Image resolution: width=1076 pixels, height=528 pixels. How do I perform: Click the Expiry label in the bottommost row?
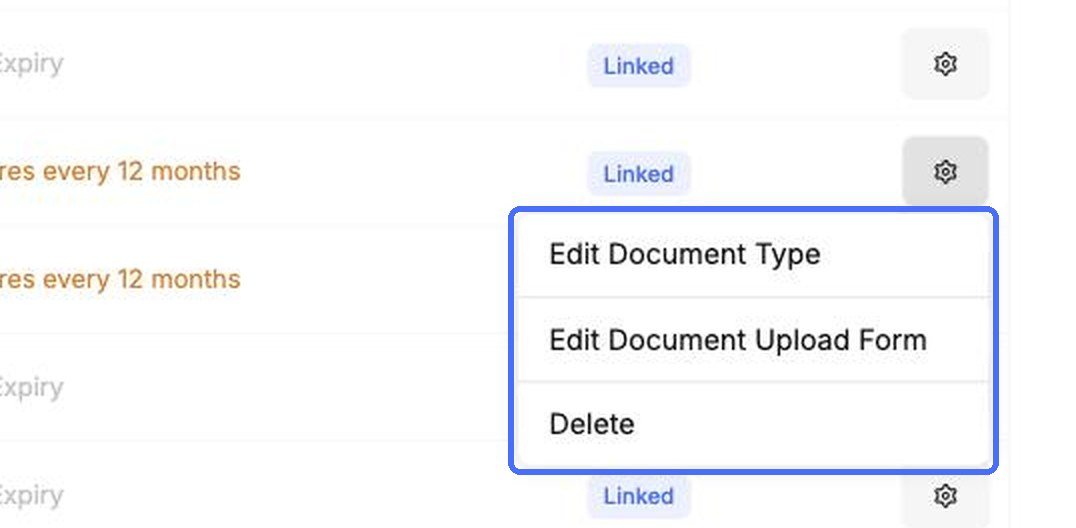[31, 495]
